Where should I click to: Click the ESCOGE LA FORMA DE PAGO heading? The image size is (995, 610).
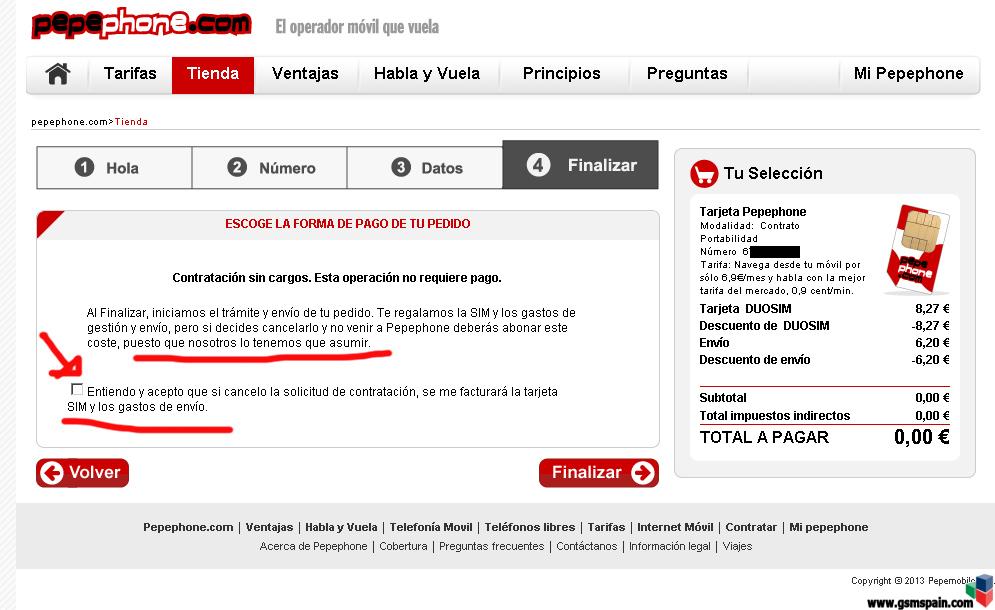(x=348, y=223)
